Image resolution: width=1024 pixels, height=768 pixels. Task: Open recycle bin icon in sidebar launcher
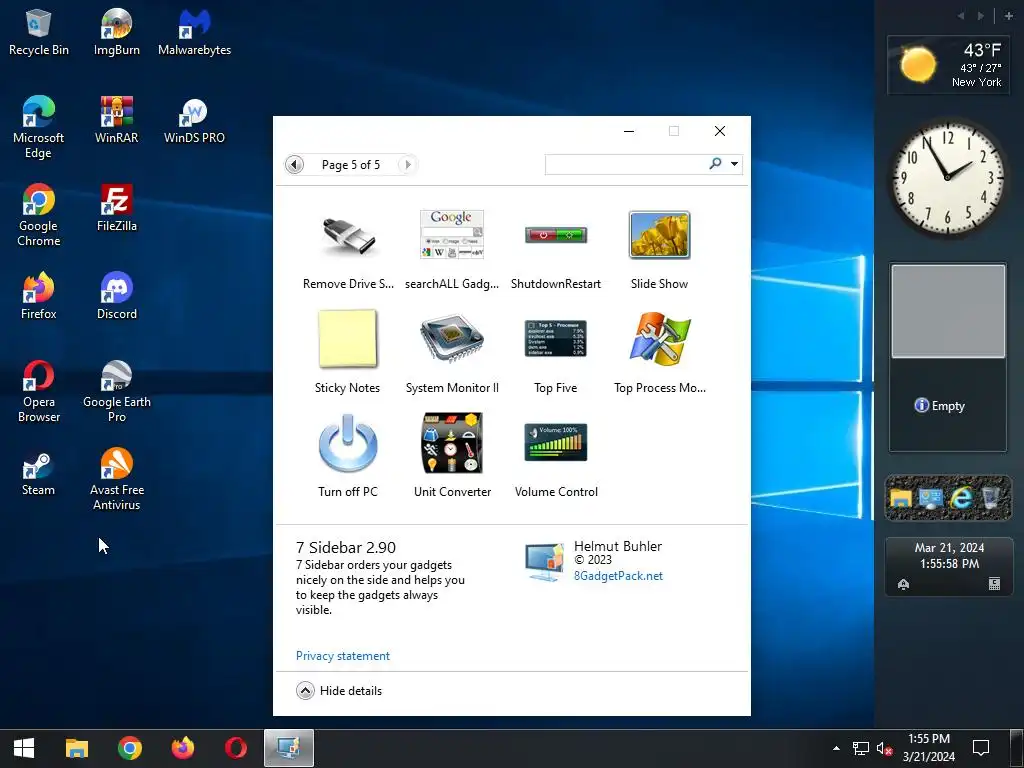990,498
